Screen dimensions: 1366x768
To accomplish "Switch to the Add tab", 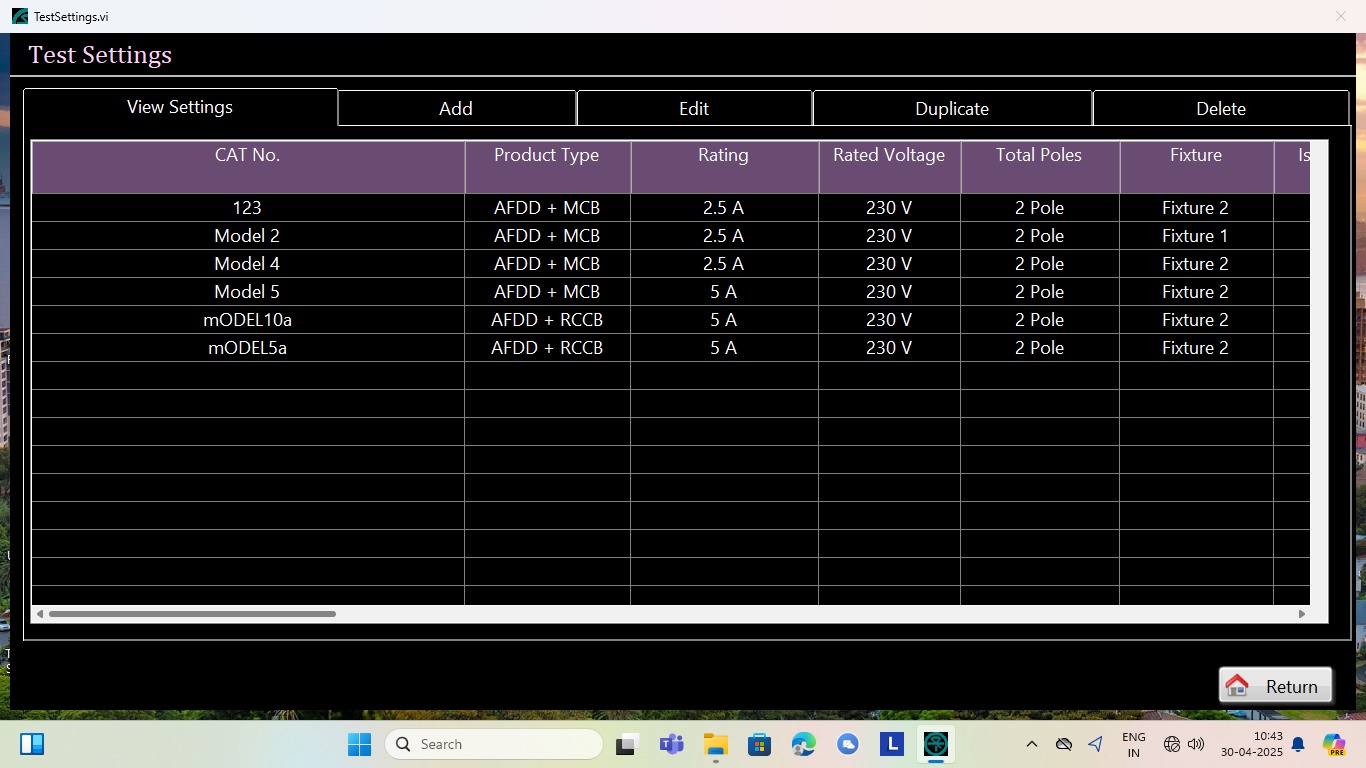I will 456,108.
